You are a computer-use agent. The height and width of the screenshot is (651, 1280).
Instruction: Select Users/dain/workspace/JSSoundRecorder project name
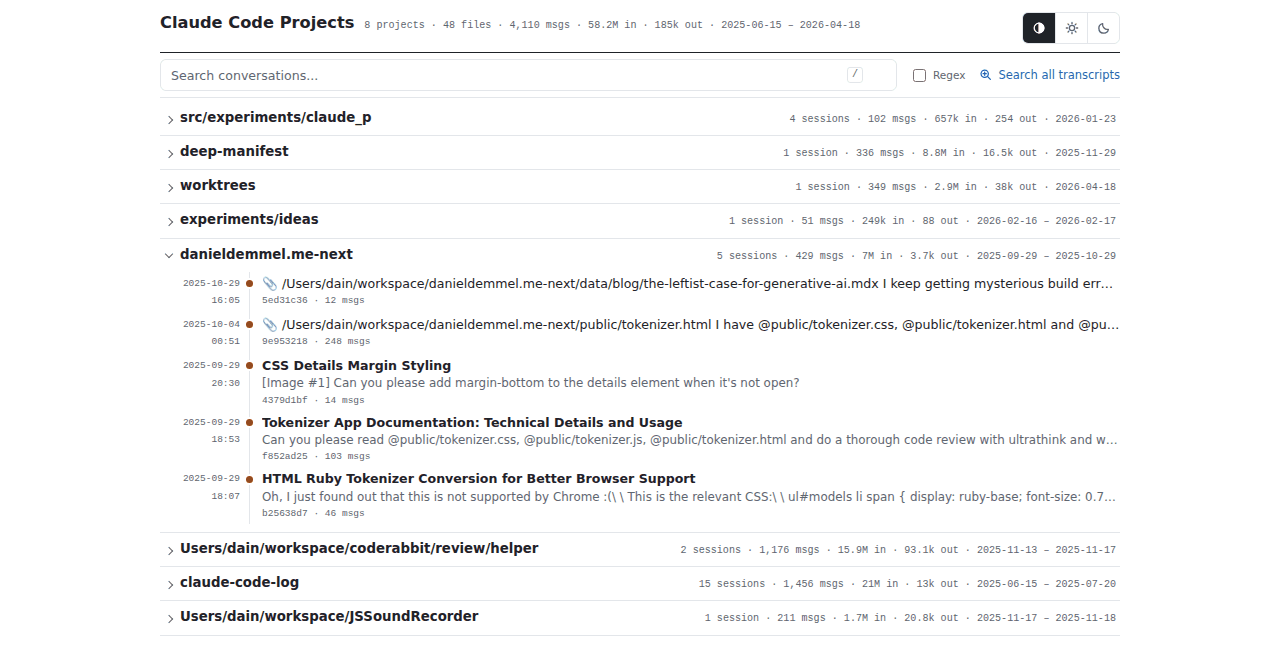click(x=329, y=616)
